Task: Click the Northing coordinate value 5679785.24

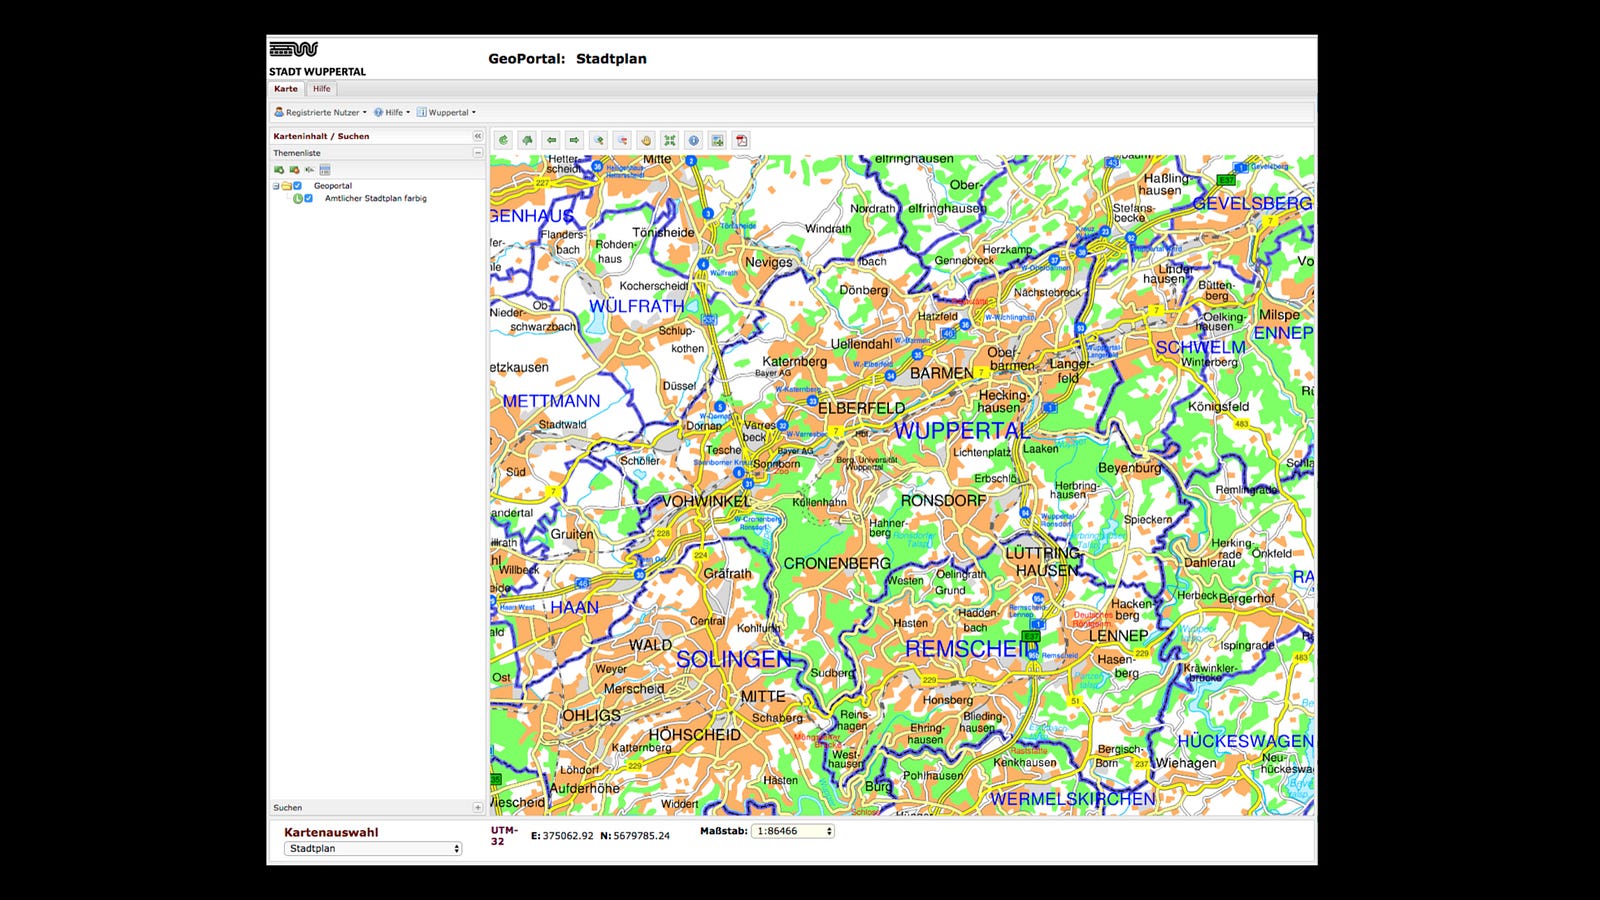Action: [x=642, y=836]
